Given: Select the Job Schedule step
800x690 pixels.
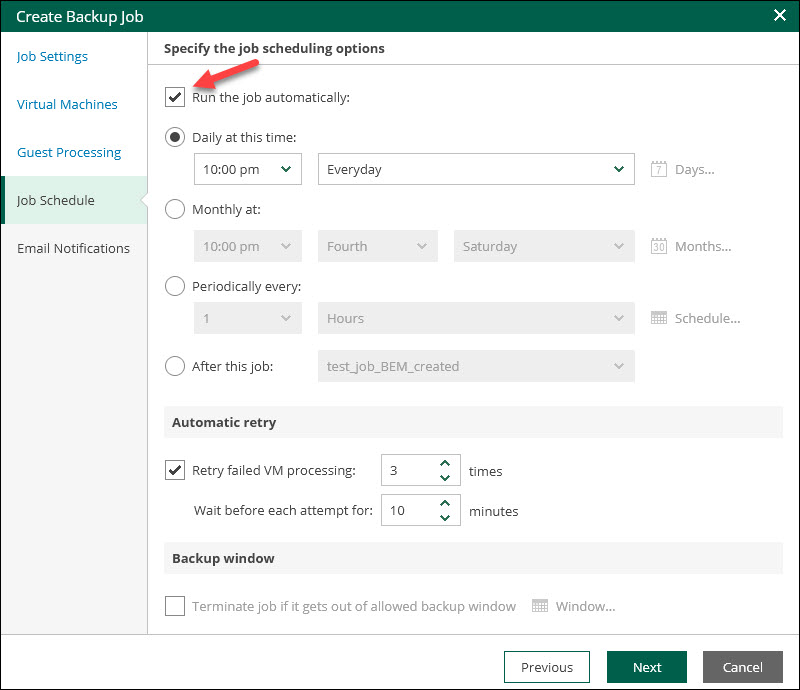Looking at the screenshot, I should [x=74, y=200].
